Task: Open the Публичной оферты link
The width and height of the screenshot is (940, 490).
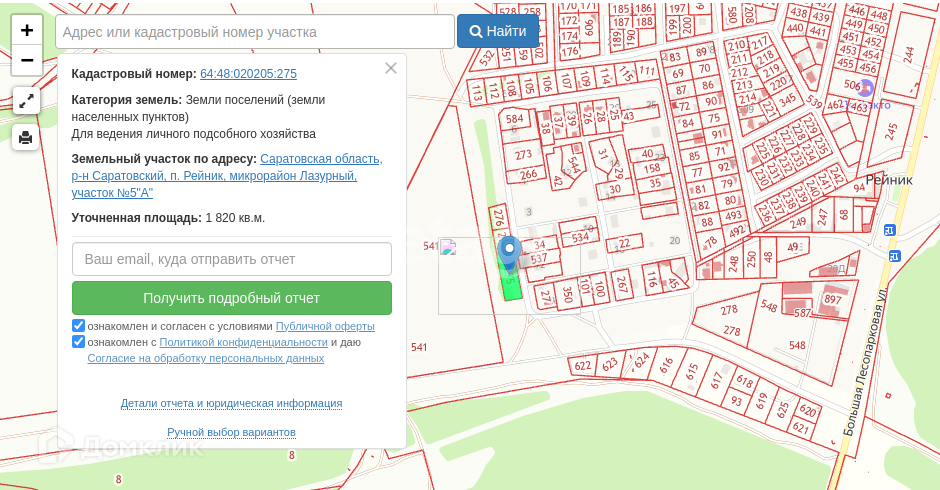Action: 325,326
